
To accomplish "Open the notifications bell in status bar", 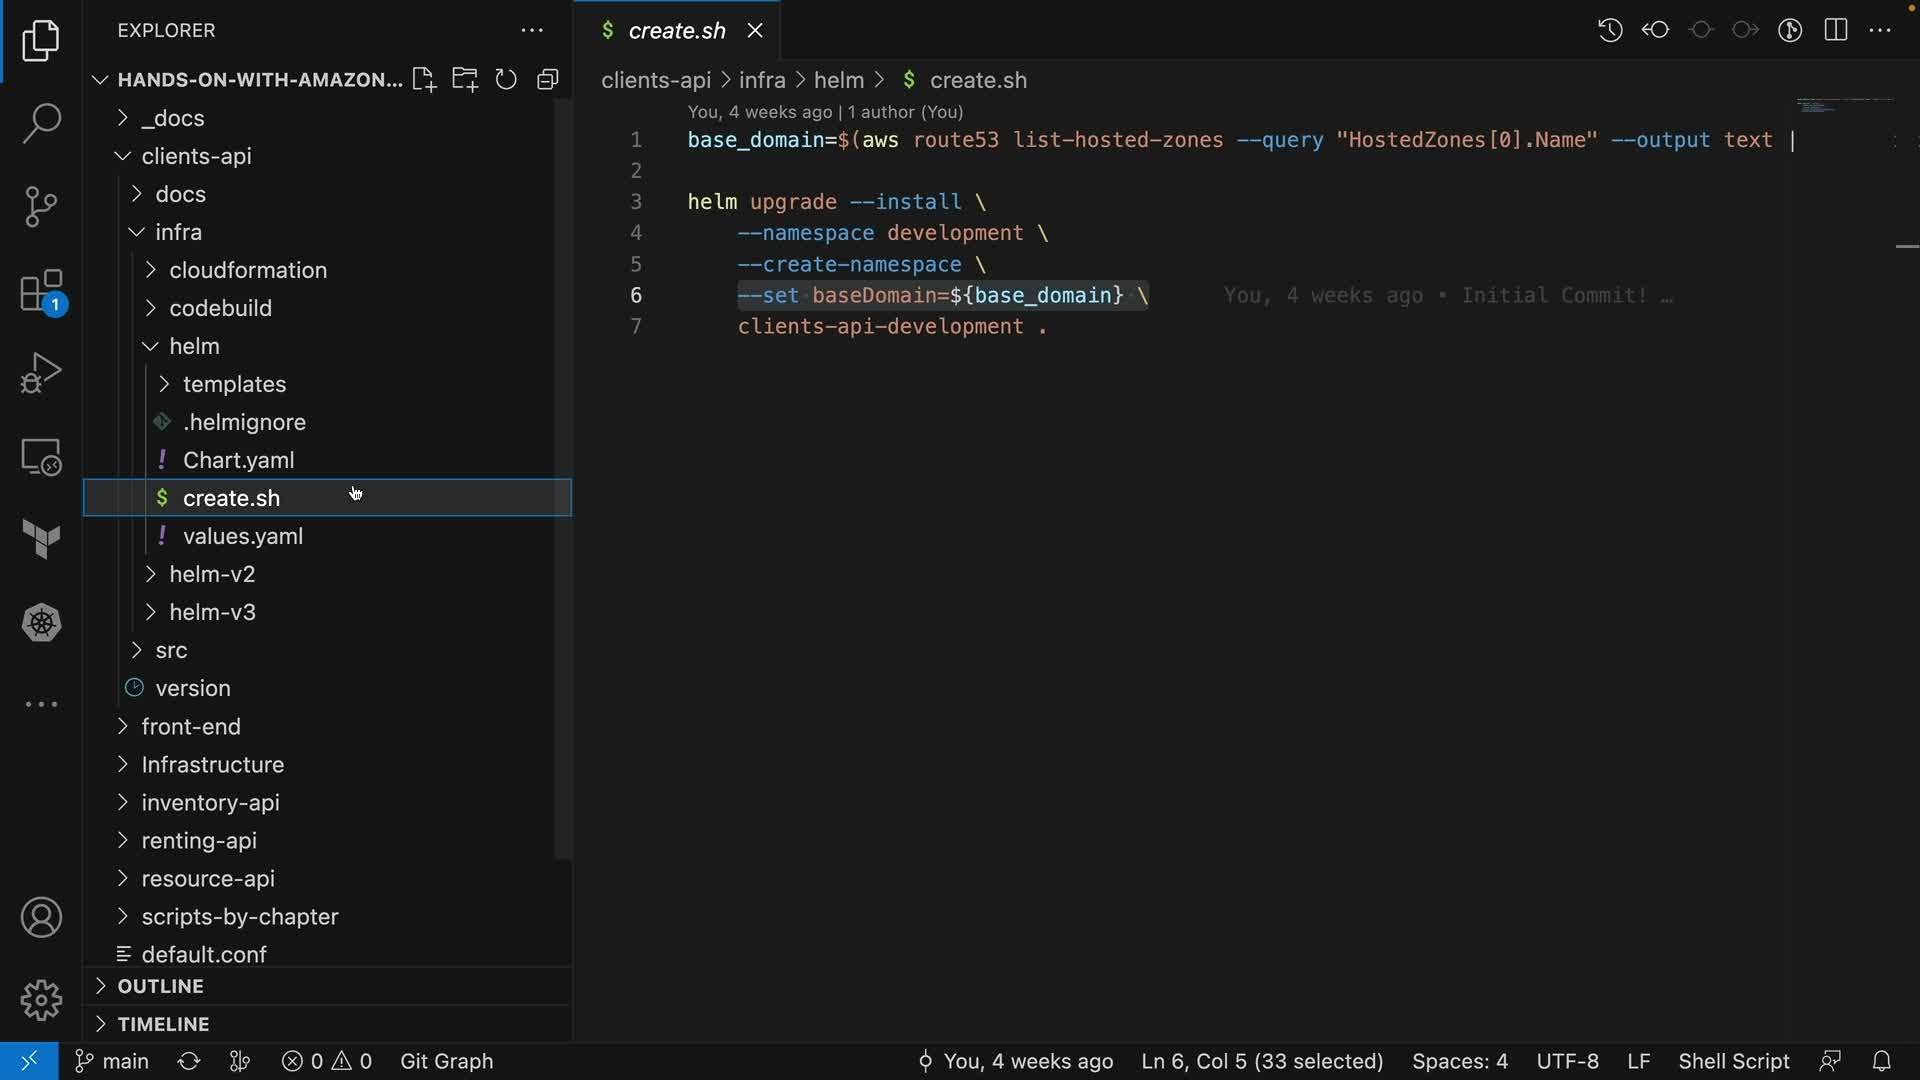I will [1881, 1061].
